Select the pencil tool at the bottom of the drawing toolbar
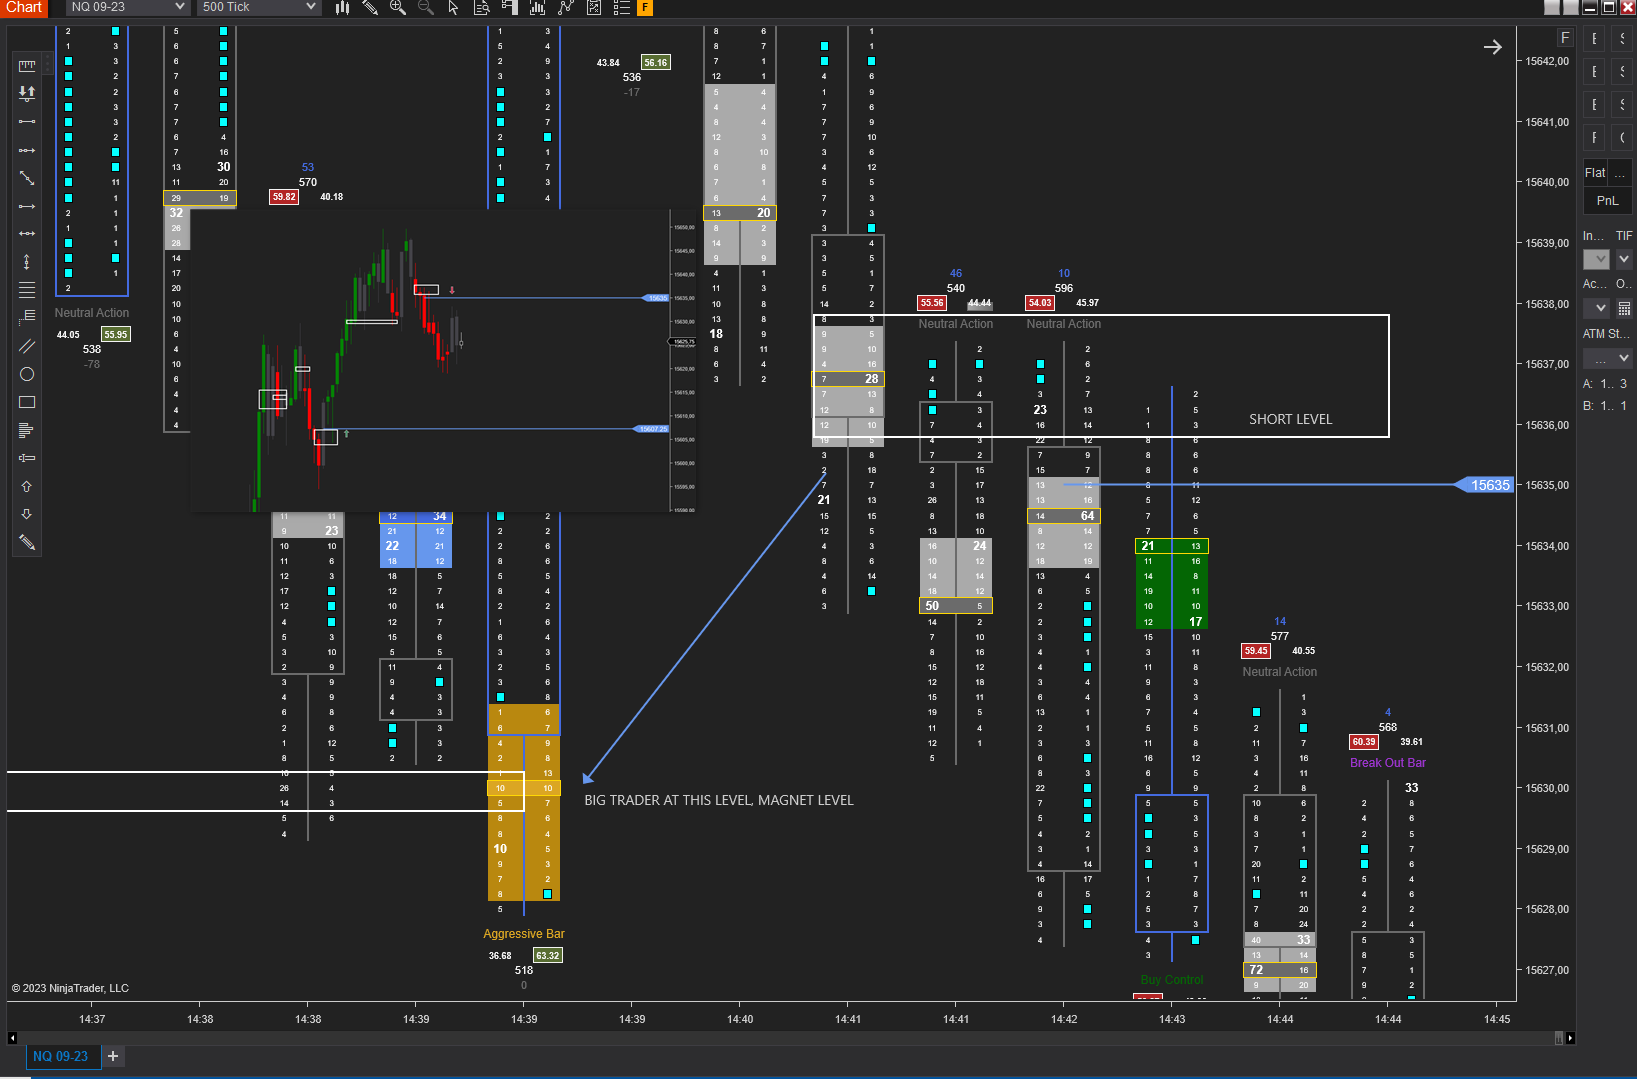The width and height of the screenshot is (1637, 1079). click(27, 542)
